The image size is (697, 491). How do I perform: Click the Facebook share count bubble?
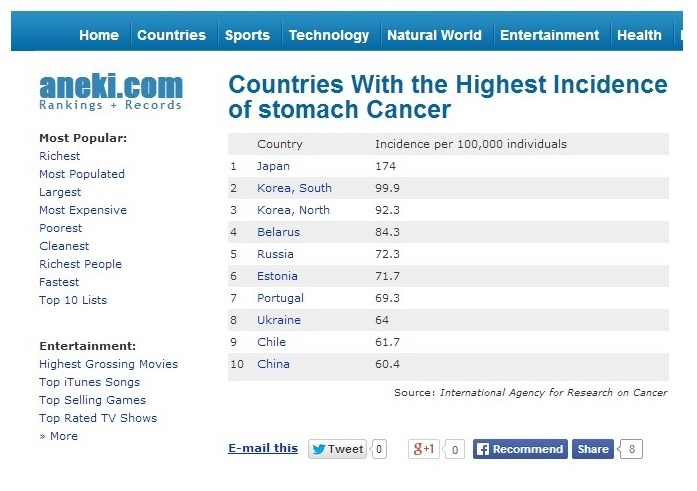pos(631,449)
